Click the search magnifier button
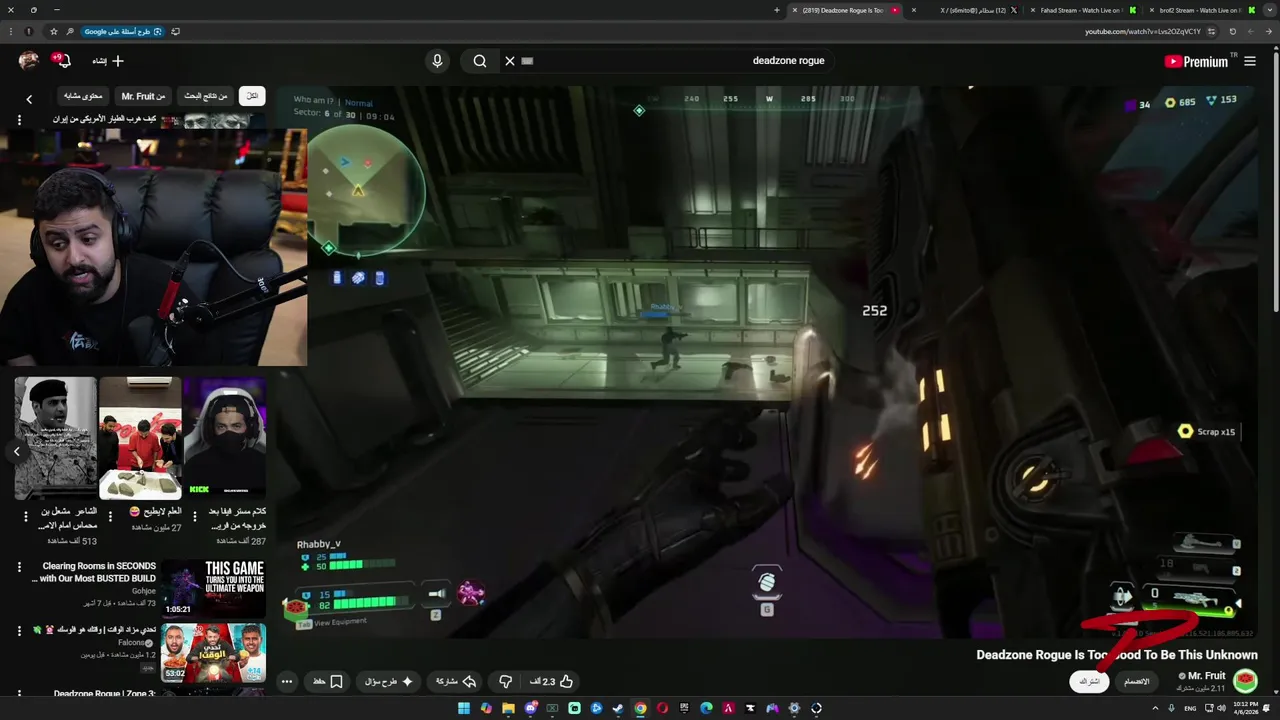The image size is (1280, 720). click(x=480, y=61)
